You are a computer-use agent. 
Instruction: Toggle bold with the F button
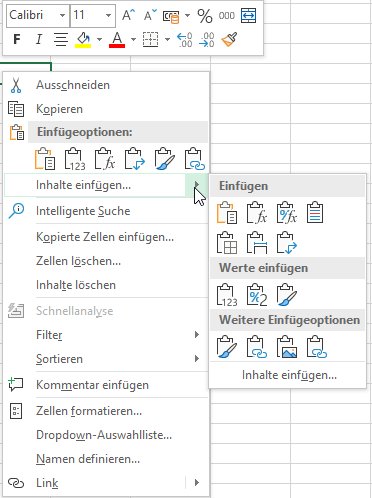(17, 39)
